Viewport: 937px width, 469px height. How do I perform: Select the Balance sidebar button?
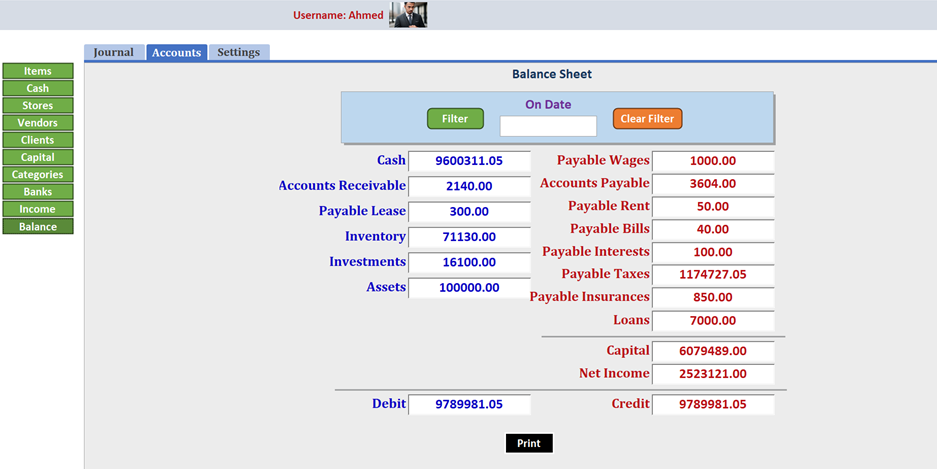pyautogui.click(x=38, y=226)
